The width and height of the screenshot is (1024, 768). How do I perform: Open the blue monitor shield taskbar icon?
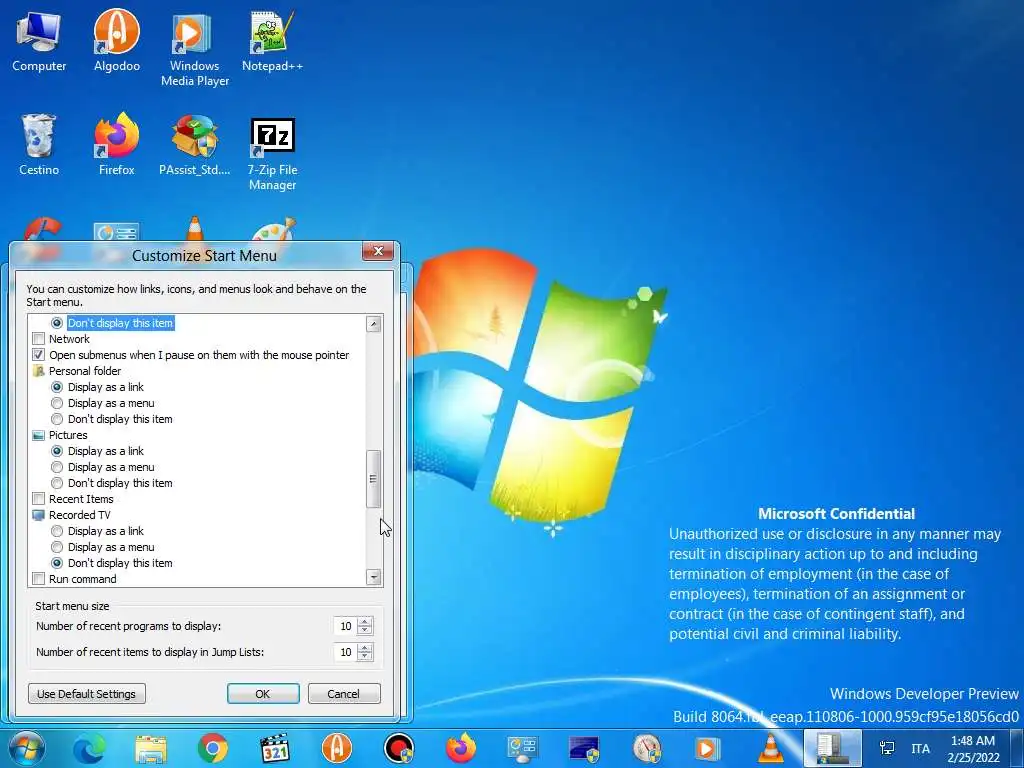point(584,748)
